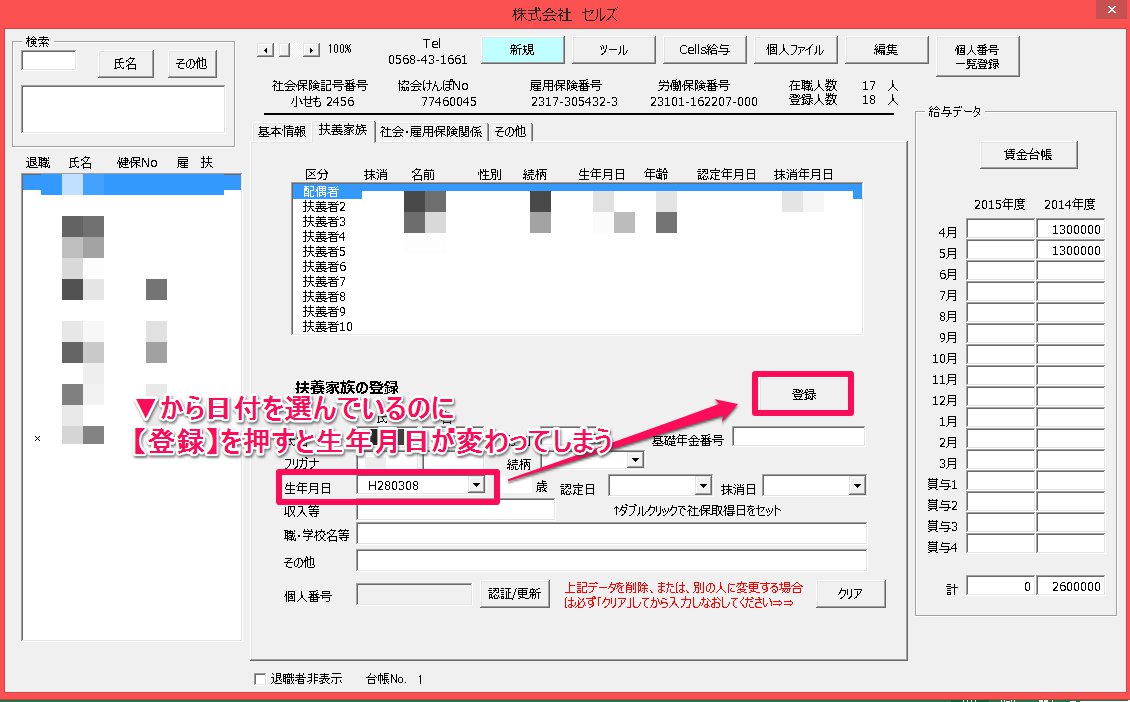Toggle the 退職者非表示 checkbox
Screen dimensions: 1130x702
pyautogui.click(x=260, y=679)
